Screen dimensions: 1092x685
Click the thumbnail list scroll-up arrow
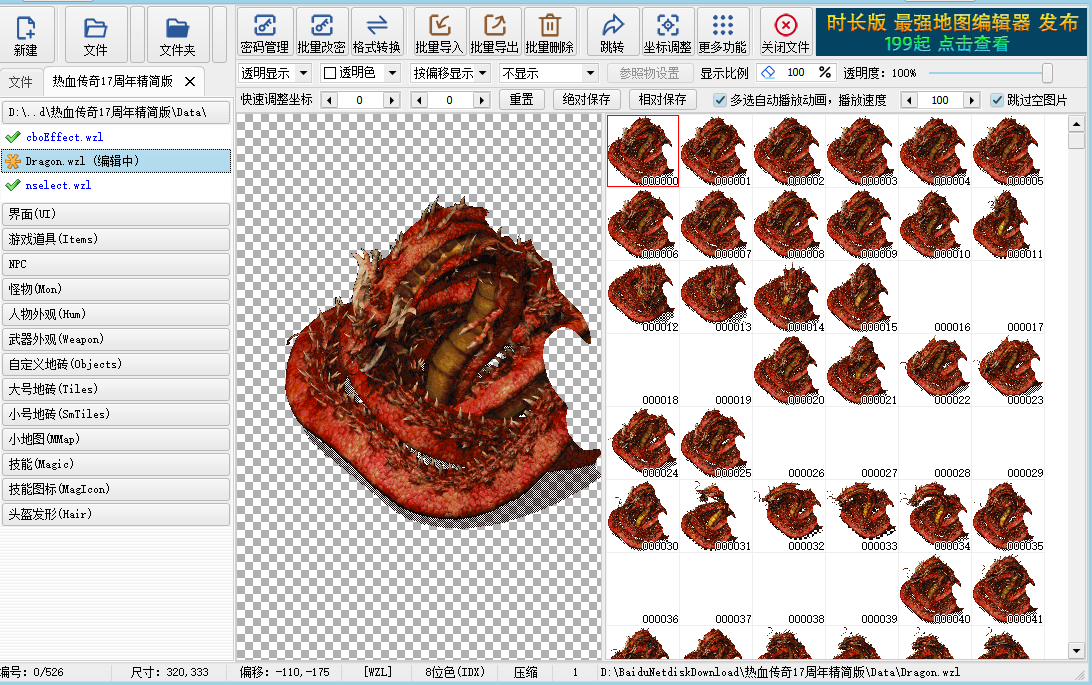pos(1076,124)
